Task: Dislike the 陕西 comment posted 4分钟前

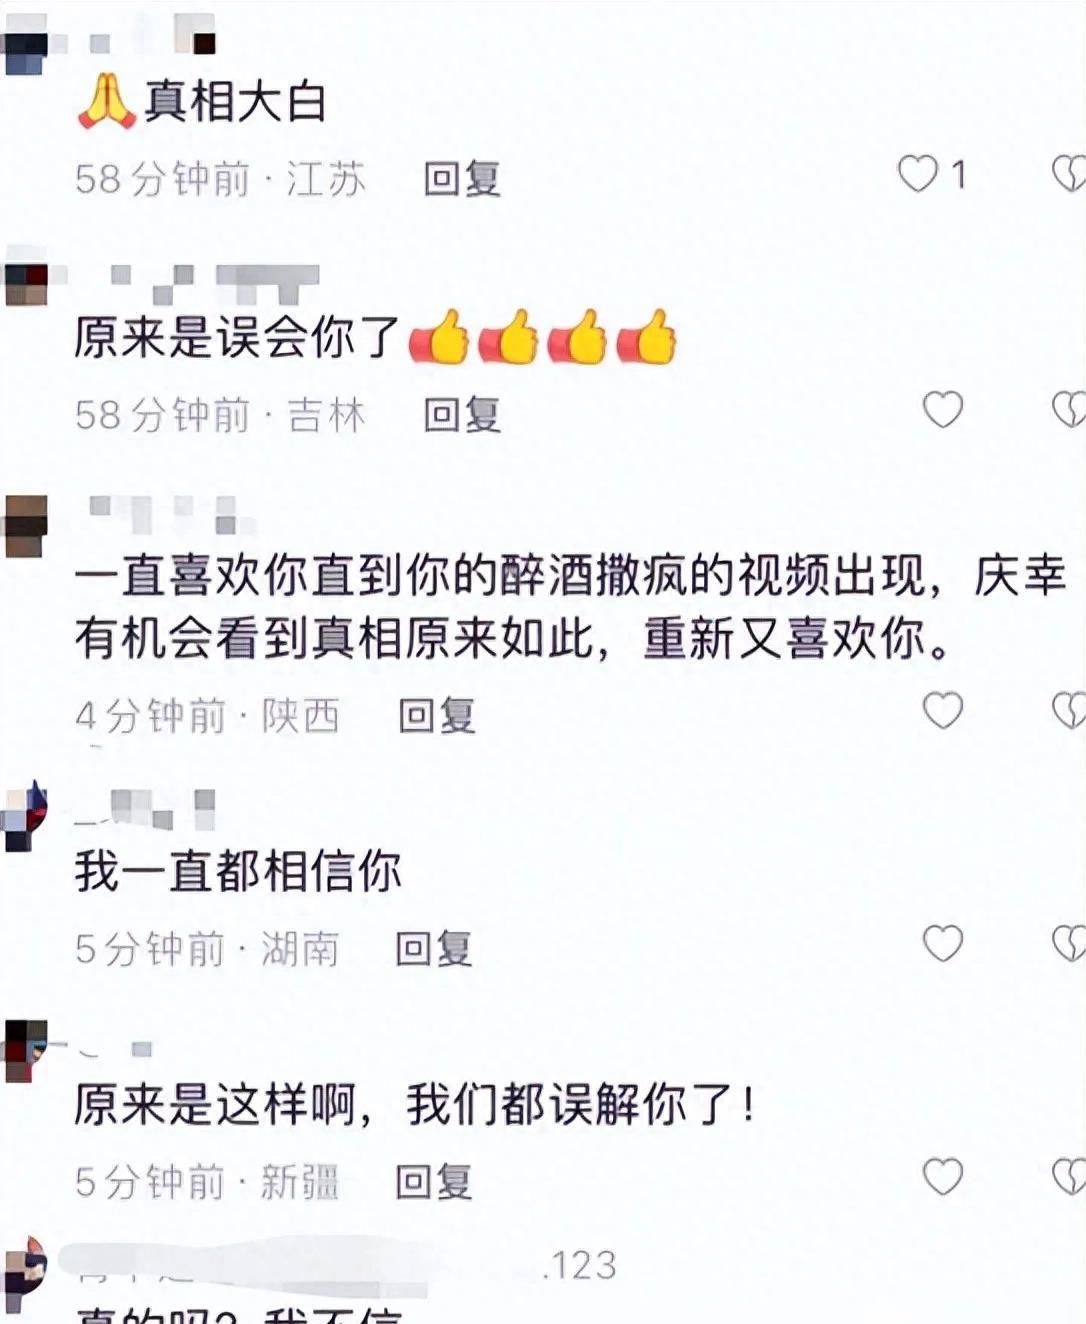Action: [x=1069, y=711]
